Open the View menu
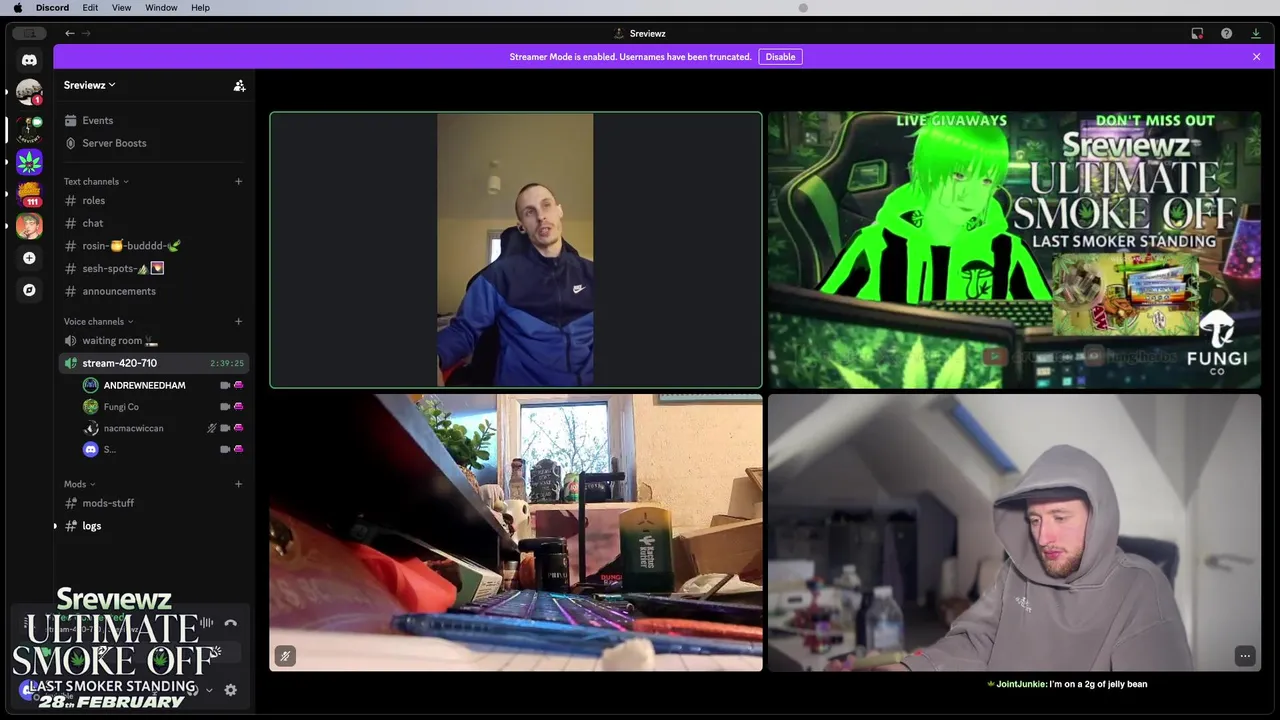The height and width of the screenshot is (720, 1280). pyautogui.click(x=121, y=8)
